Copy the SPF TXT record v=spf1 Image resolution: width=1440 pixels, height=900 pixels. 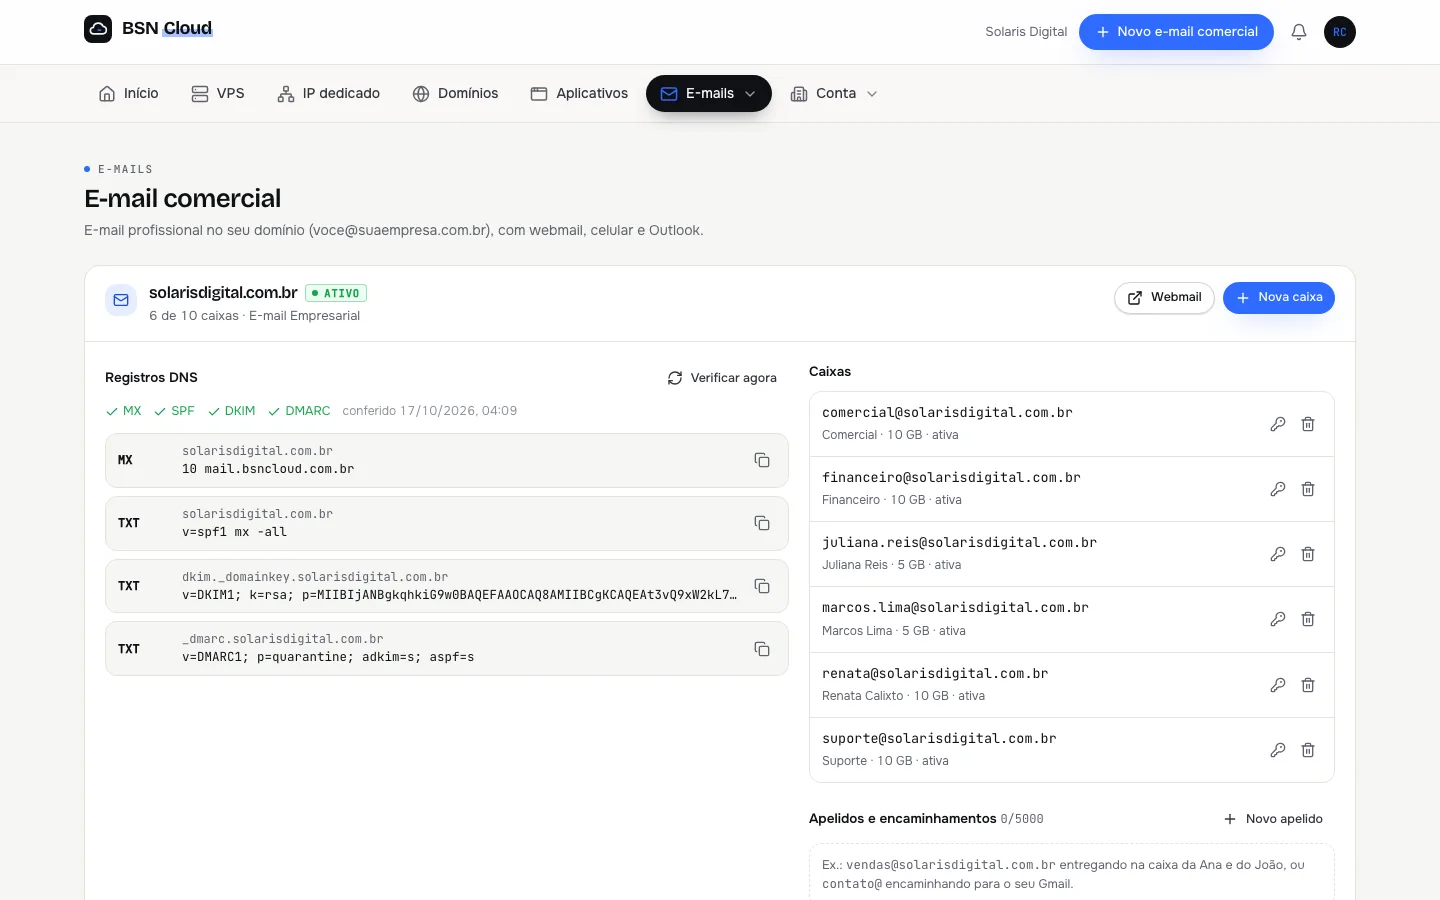click(x=762, y=523)
